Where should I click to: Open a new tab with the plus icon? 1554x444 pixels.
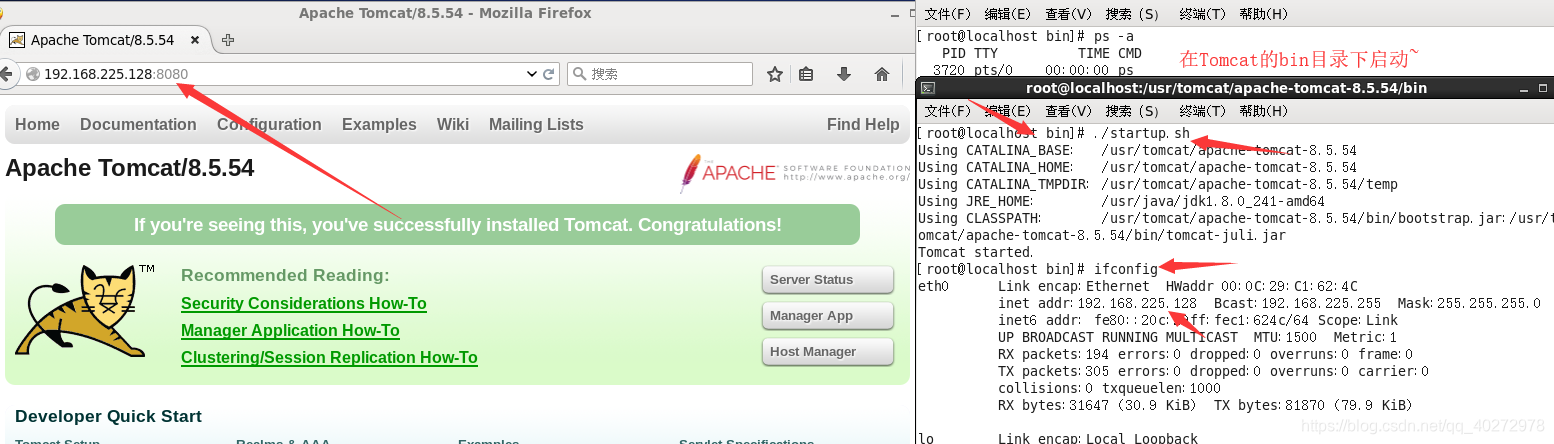click(228, 40)
